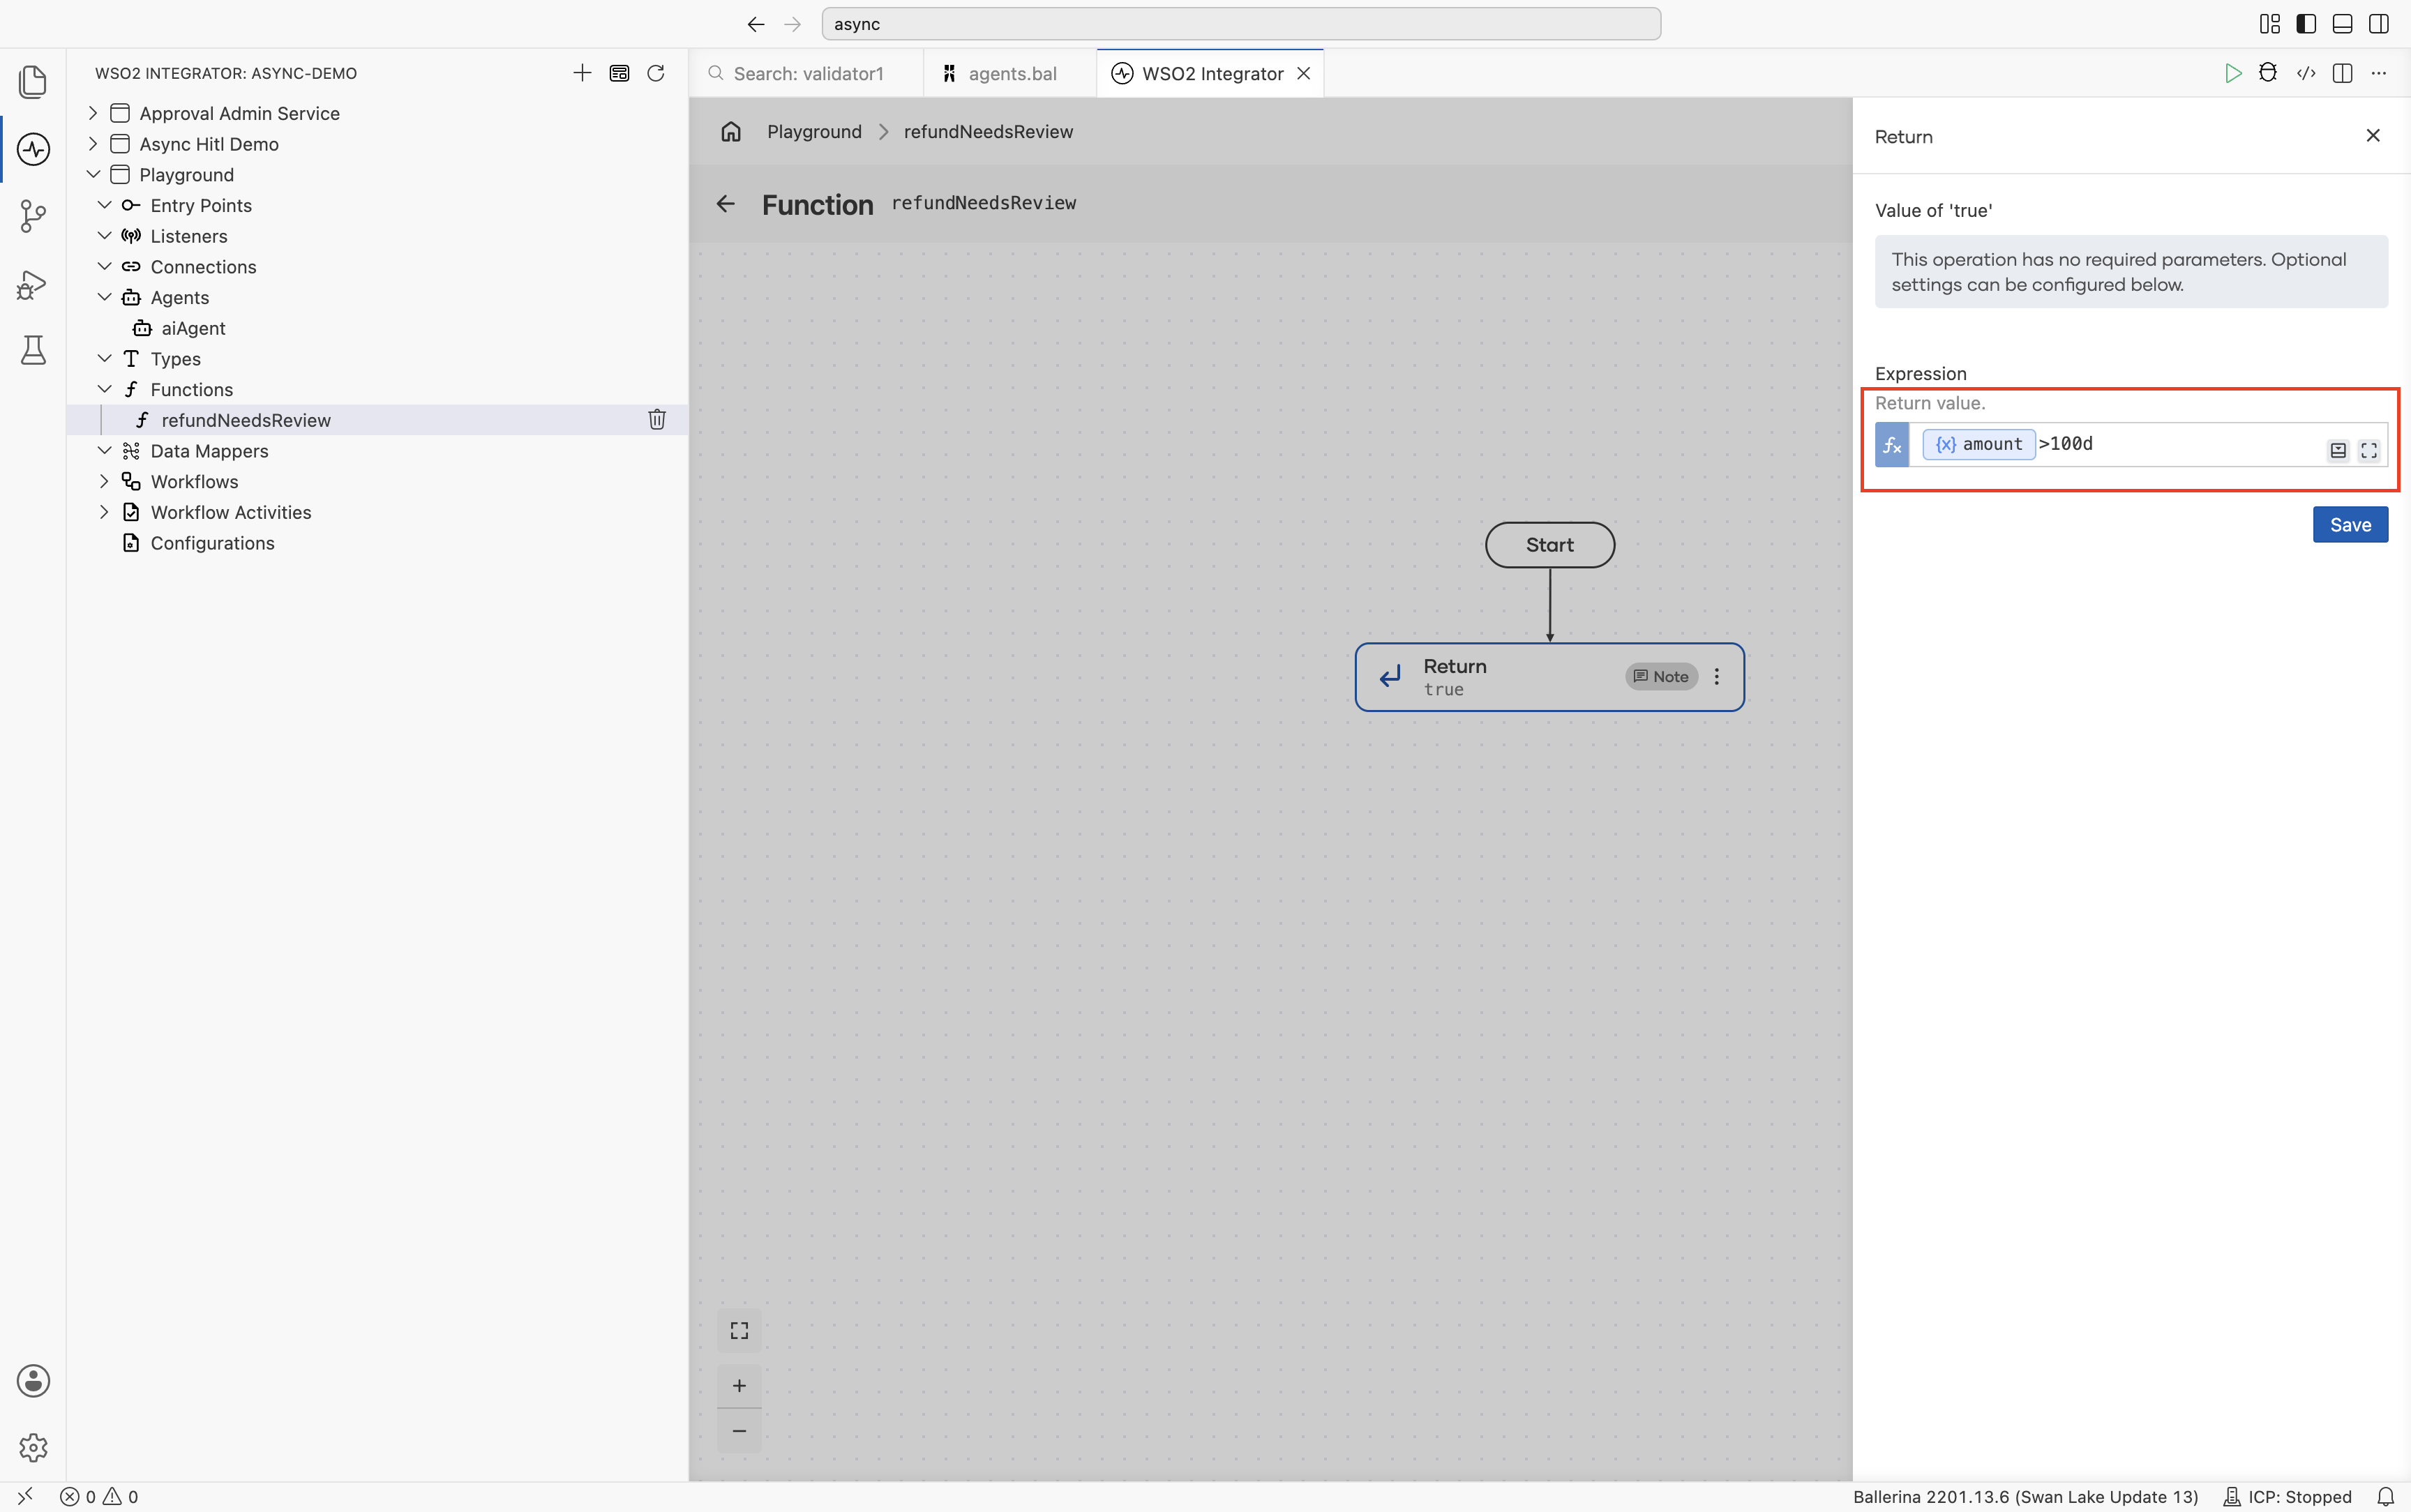Add new integration with plus icon
Viewport: 2411px width, 1512px height.
coord(582,73)
